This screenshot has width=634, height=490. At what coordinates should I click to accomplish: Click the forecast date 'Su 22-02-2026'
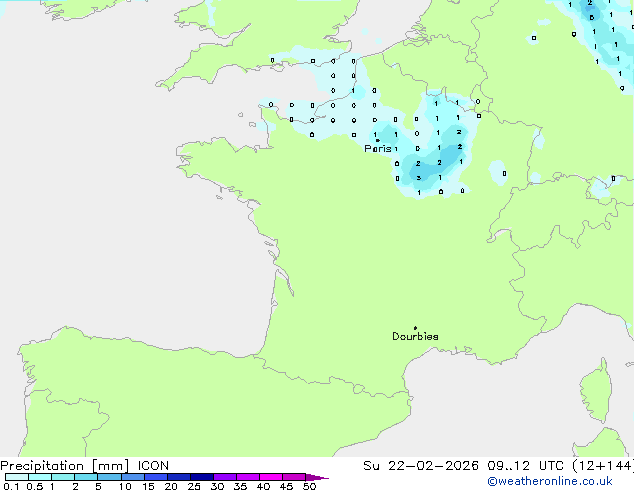[x=421, y=466]
